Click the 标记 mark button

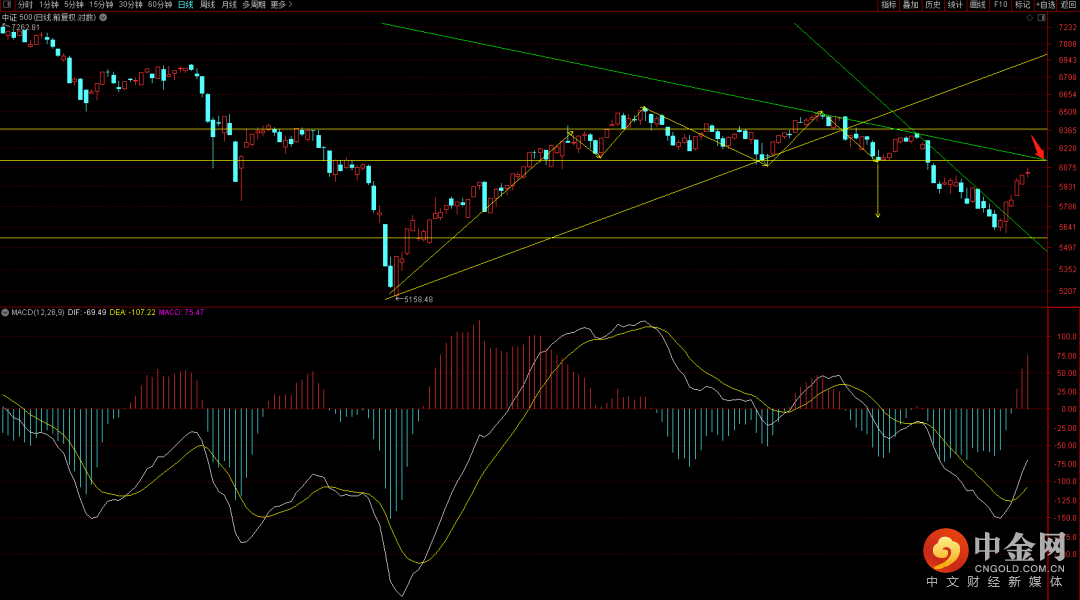pyautogui.click(x=1022, y=5)
